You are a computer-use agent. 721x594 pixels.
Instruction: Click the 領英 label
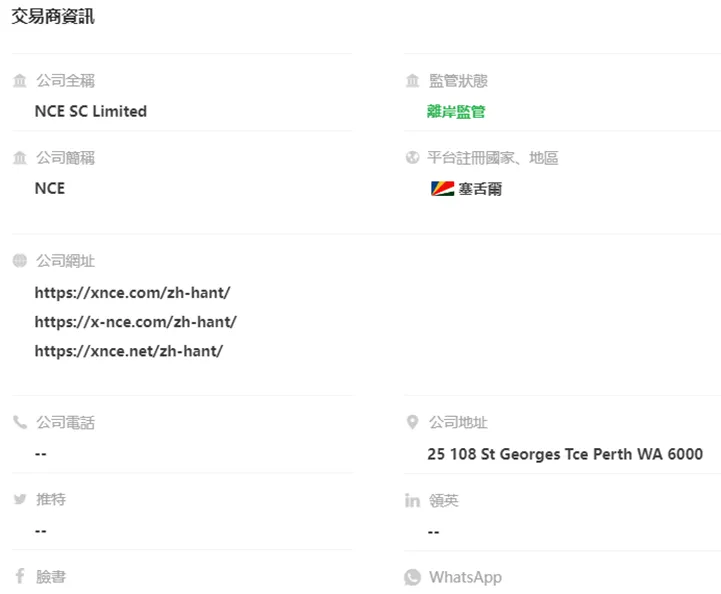[x=444, y=500]
